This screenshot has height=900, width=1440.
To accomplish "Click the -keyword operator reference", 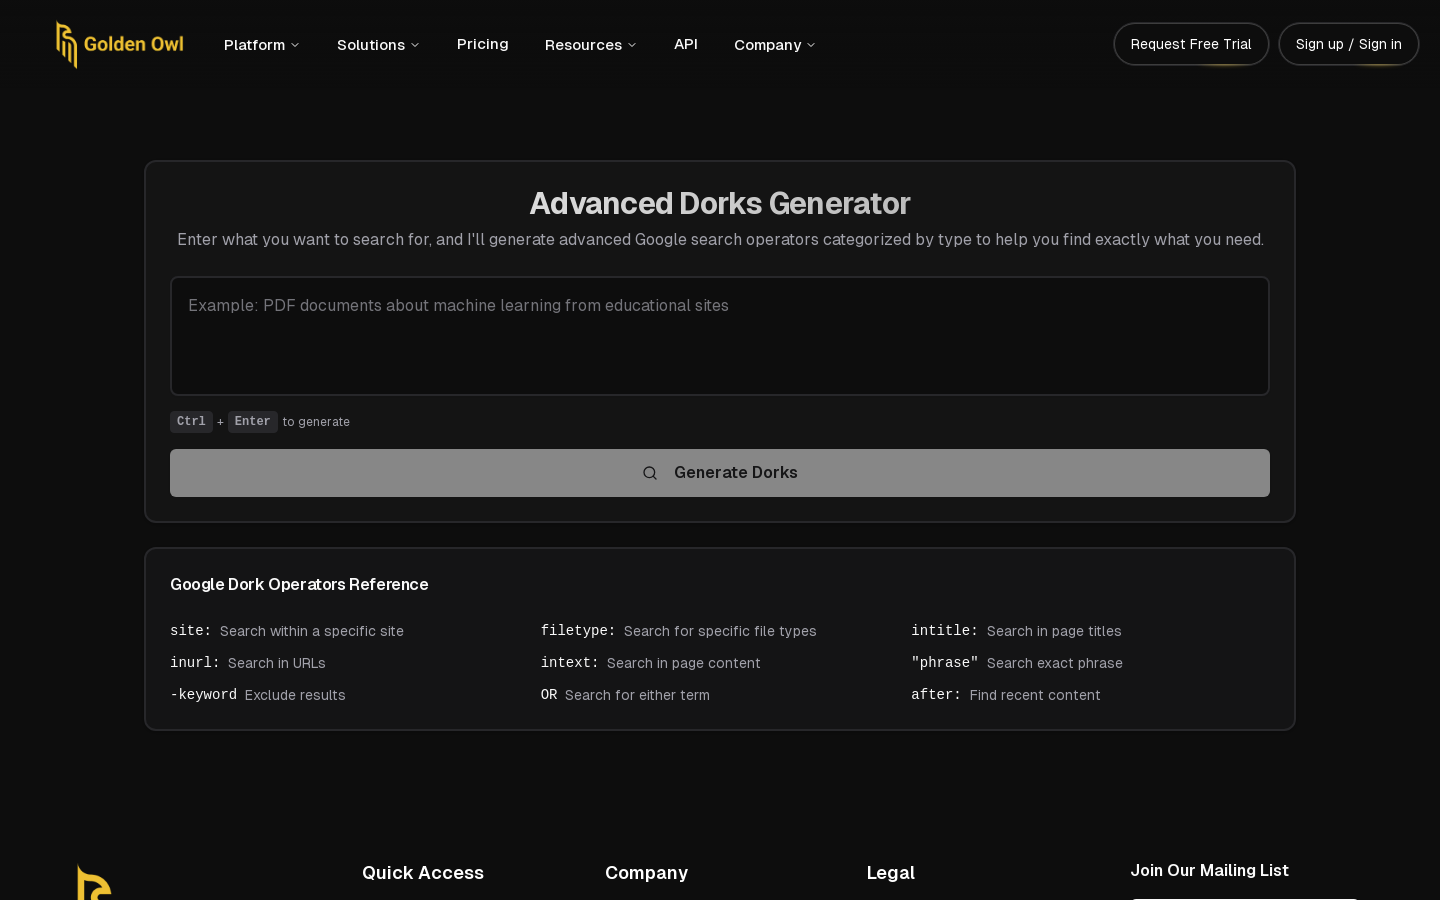I will pyautogui.click(x=203, y=695).
